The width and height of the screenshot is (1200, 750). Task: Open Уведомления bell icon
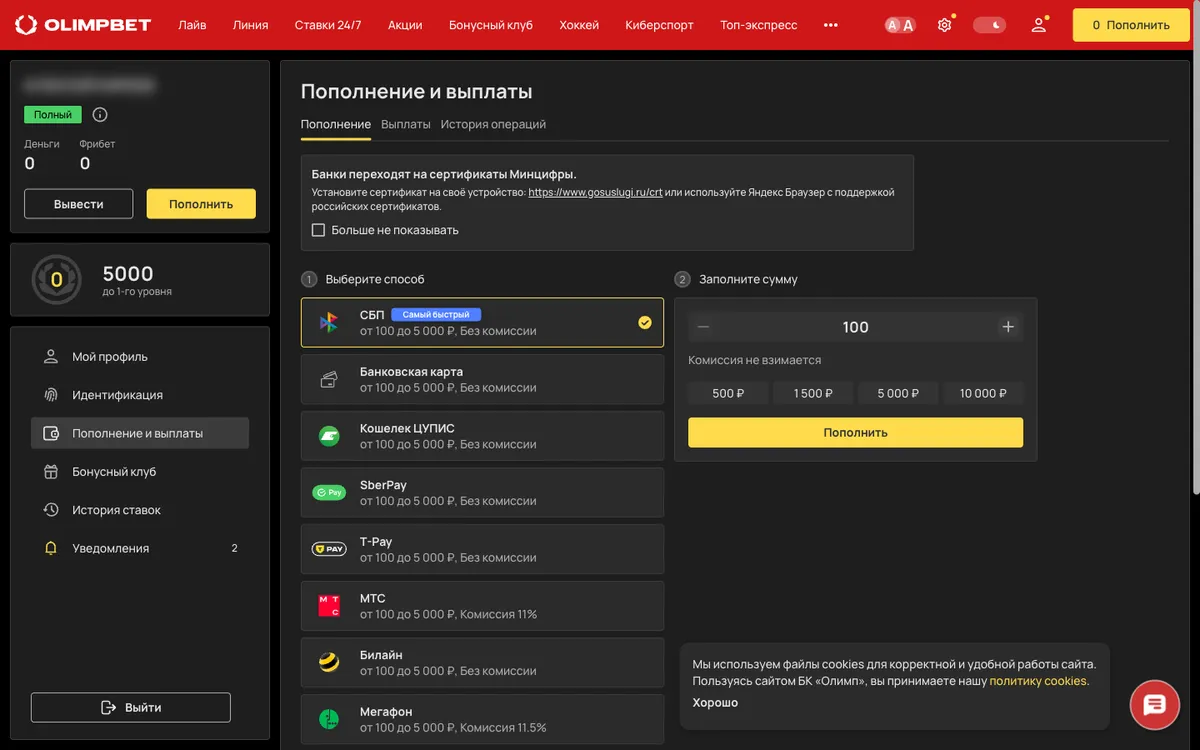click(51, 548)
